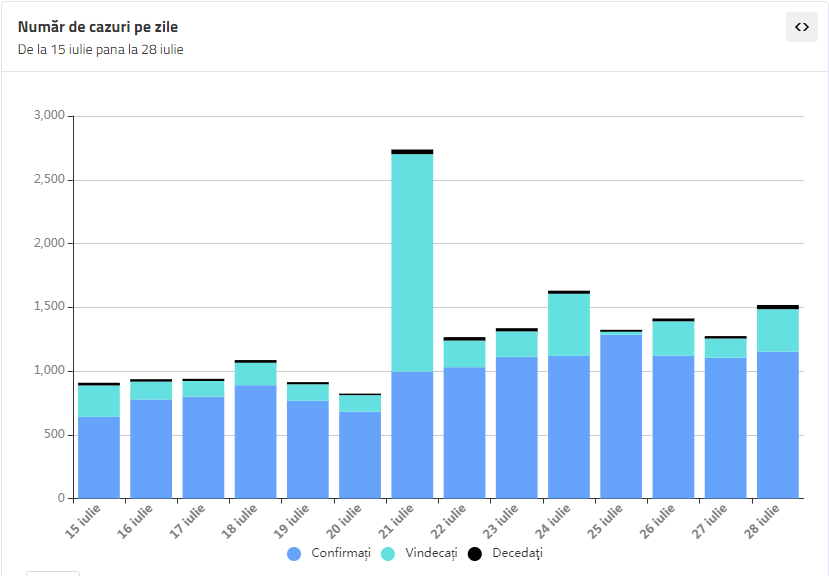Image resolution: width=829 pixels, height=576 pixels.
Task: Click the black Decedați cap on 21 iulie
Action: click(412, 152)
